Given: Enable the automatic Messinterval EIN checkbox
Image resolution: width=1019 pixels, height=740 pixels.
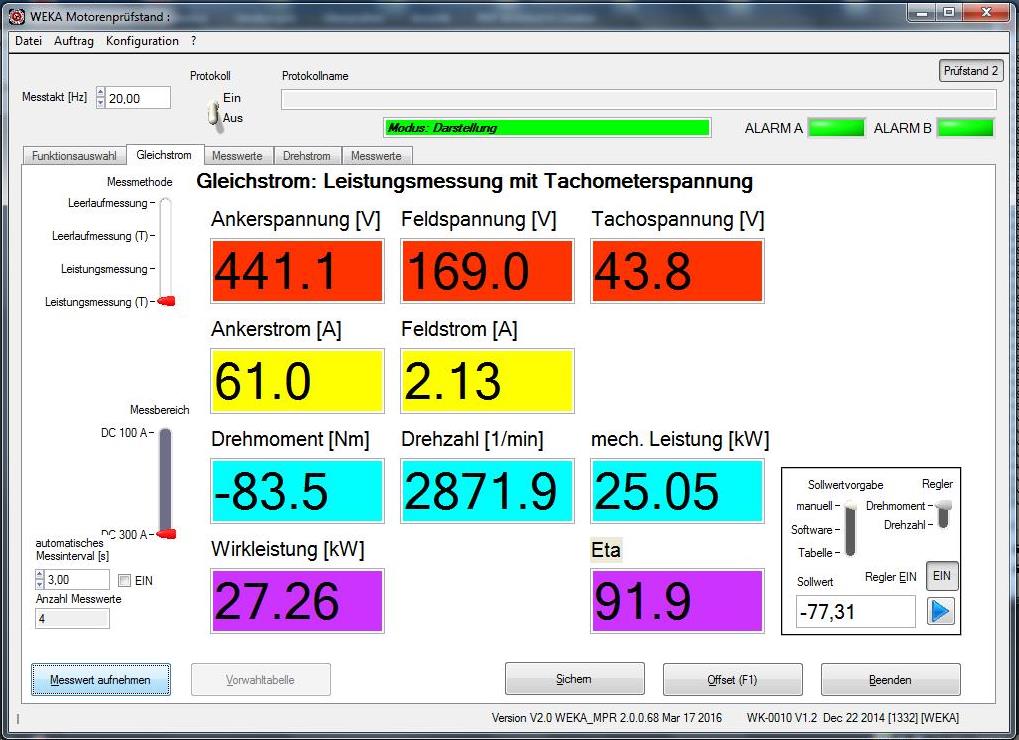Looking at the screenshot, I should [125, 580].
